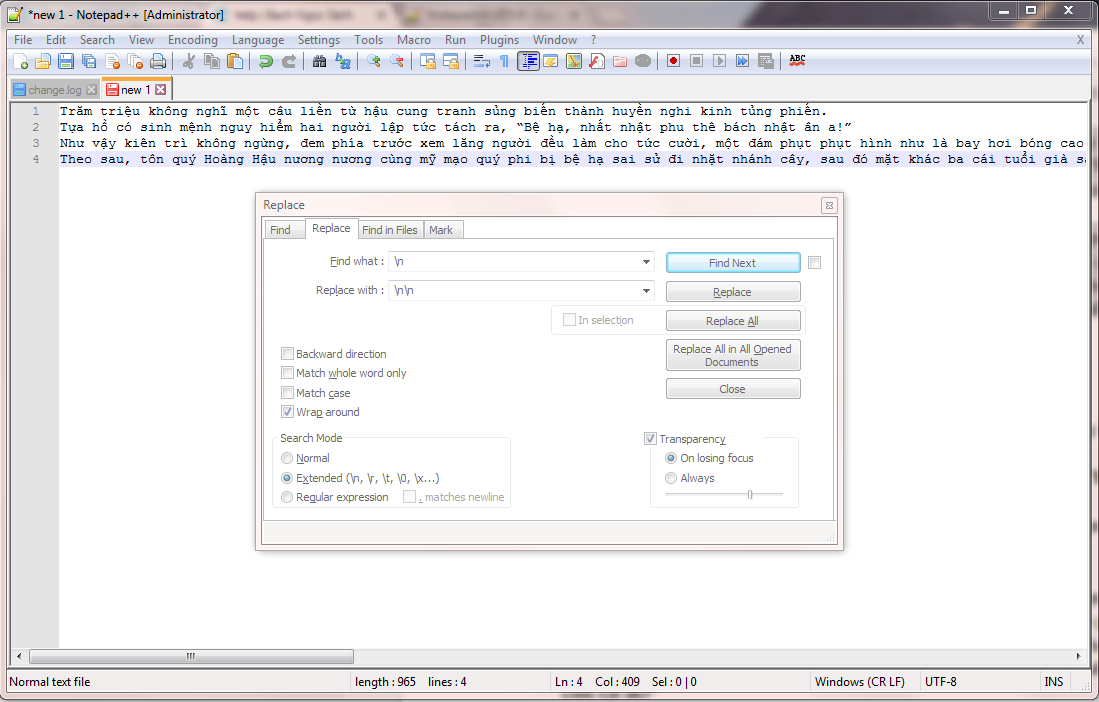Click the ABC spell check icon

click(x=797, y=61)
